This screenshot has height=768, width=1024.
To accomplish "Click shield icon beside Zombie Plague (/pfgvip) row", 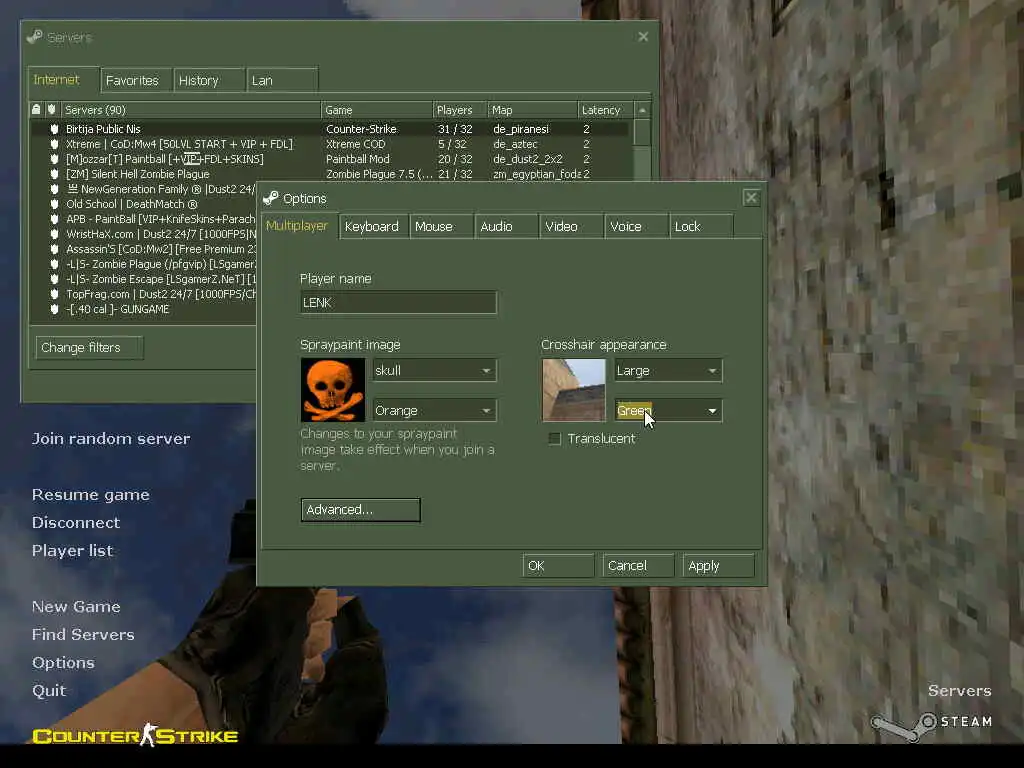I will pyautogui.click(x=54, y=264).
